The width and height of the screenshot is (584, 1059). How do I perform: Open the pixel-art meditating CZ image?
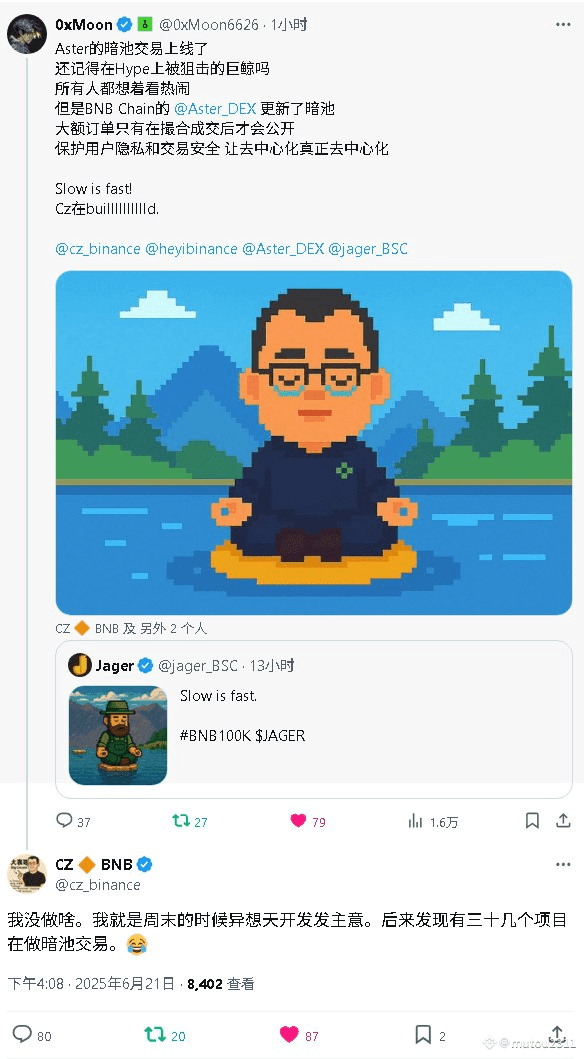(x=314, y=443)
